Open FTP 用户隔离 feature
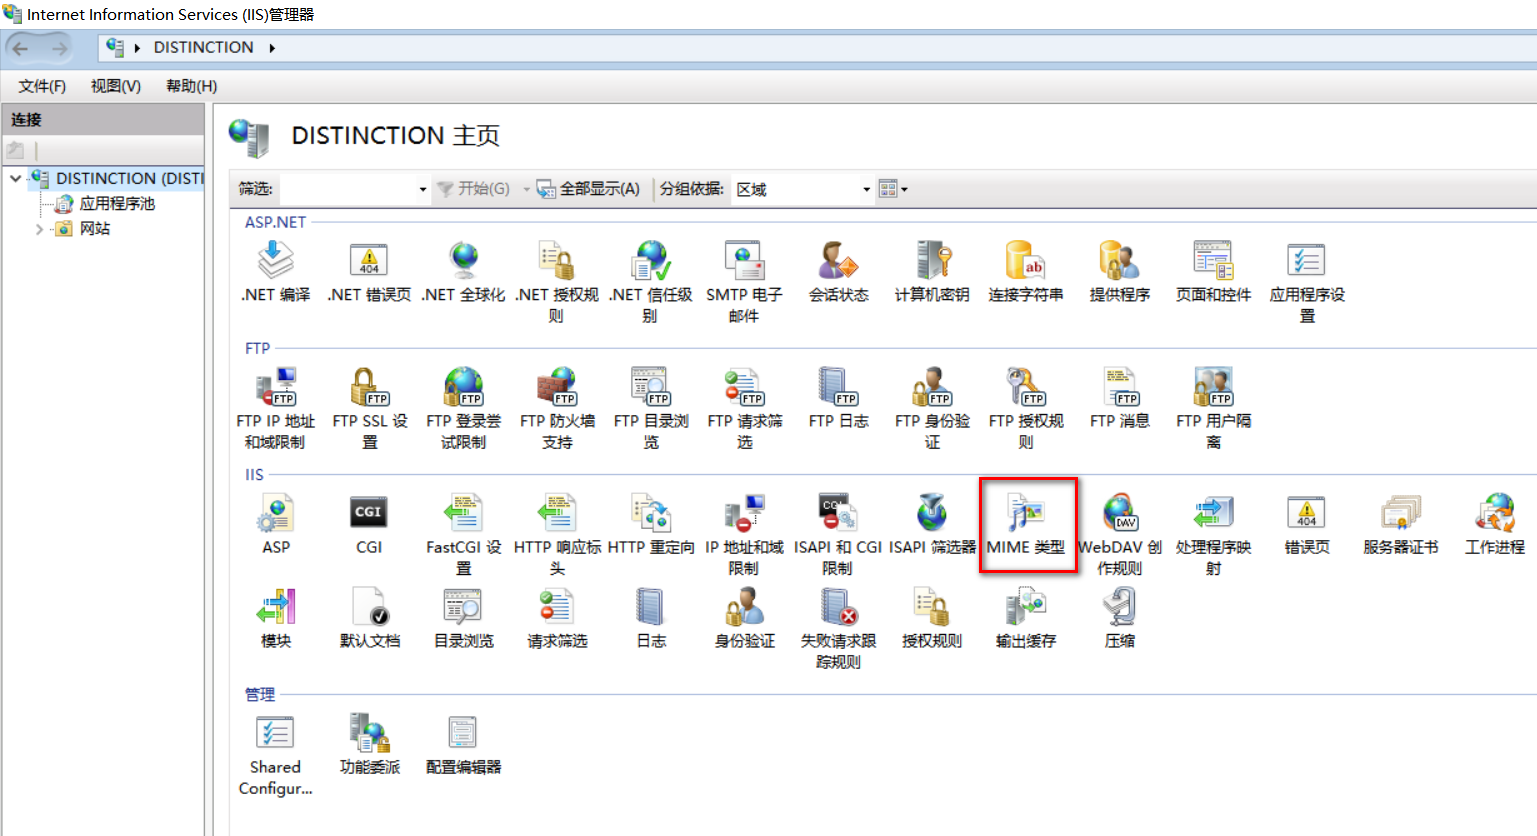The height and width of the screenshot is (836, 1537). point(1213,408)
